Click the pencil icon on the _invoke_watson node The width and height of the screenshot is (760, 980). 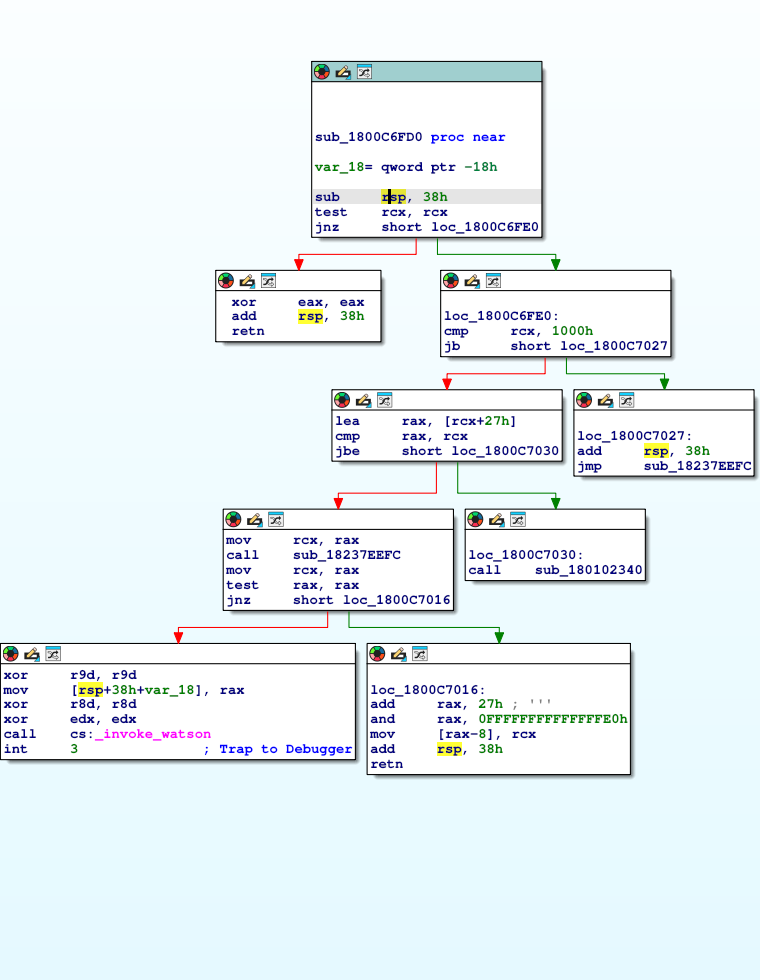click(32, 654)
